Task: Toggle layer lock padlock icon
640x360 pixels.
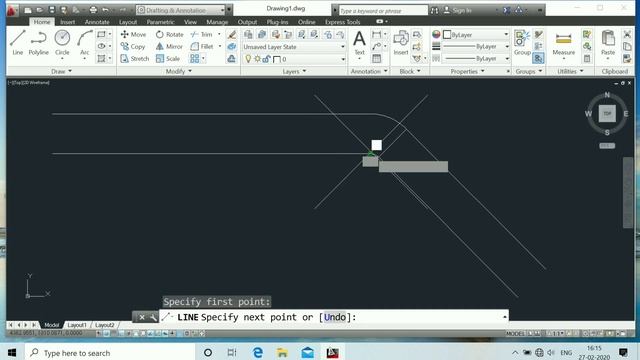Action: point(267,59)
